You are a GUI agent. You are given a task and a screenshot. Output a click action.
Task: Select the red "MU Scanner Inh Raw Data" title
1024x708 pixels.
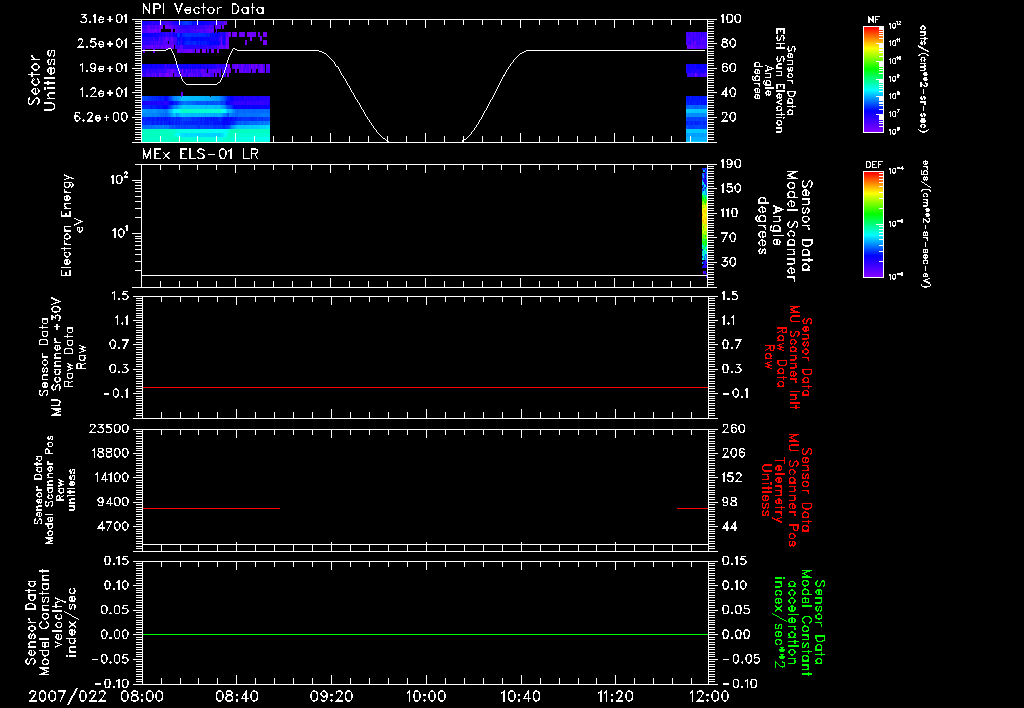click(789, 357)
